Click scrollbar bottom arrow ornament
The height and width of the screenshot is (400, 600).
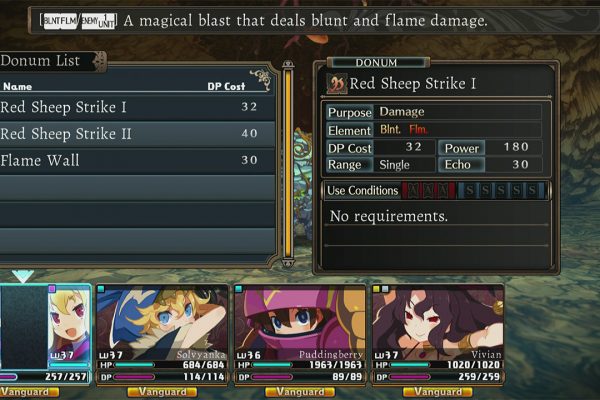pyautogui.click(x=288, y=263)
